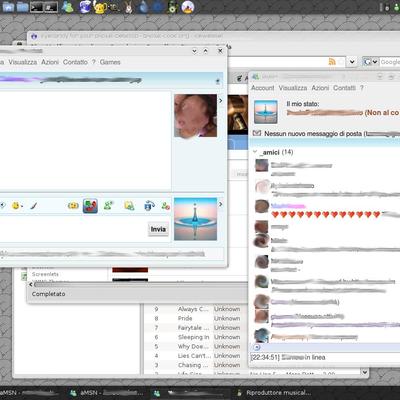Click the status icon above the log line
The width and height of the screenshot is (400, 400).
coord(256,347)
